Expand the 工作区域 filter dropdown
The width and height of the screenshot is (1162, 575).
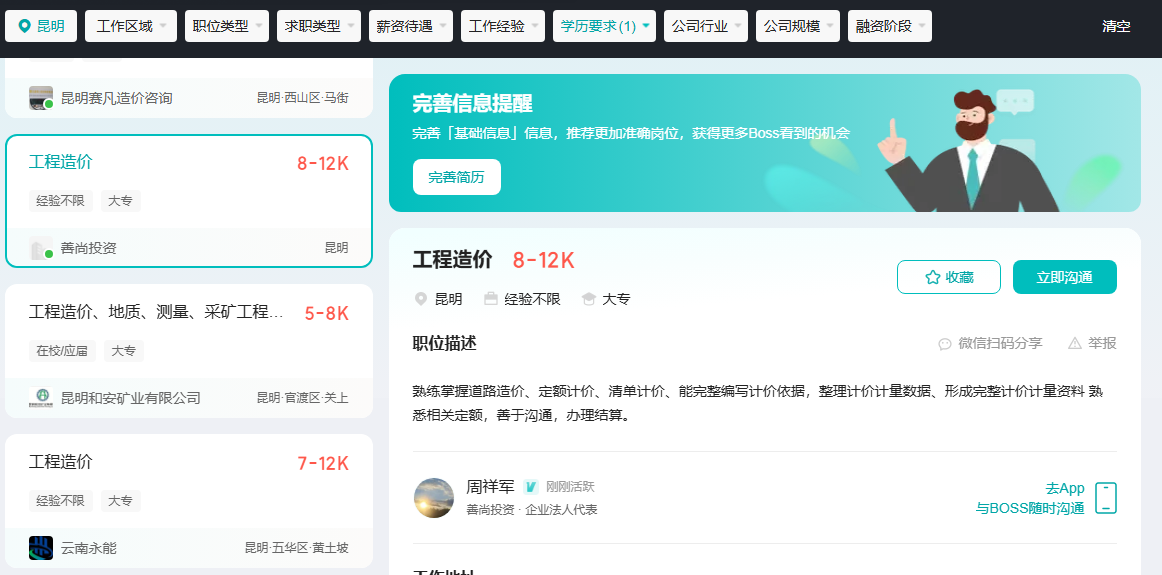coord(131,26)
